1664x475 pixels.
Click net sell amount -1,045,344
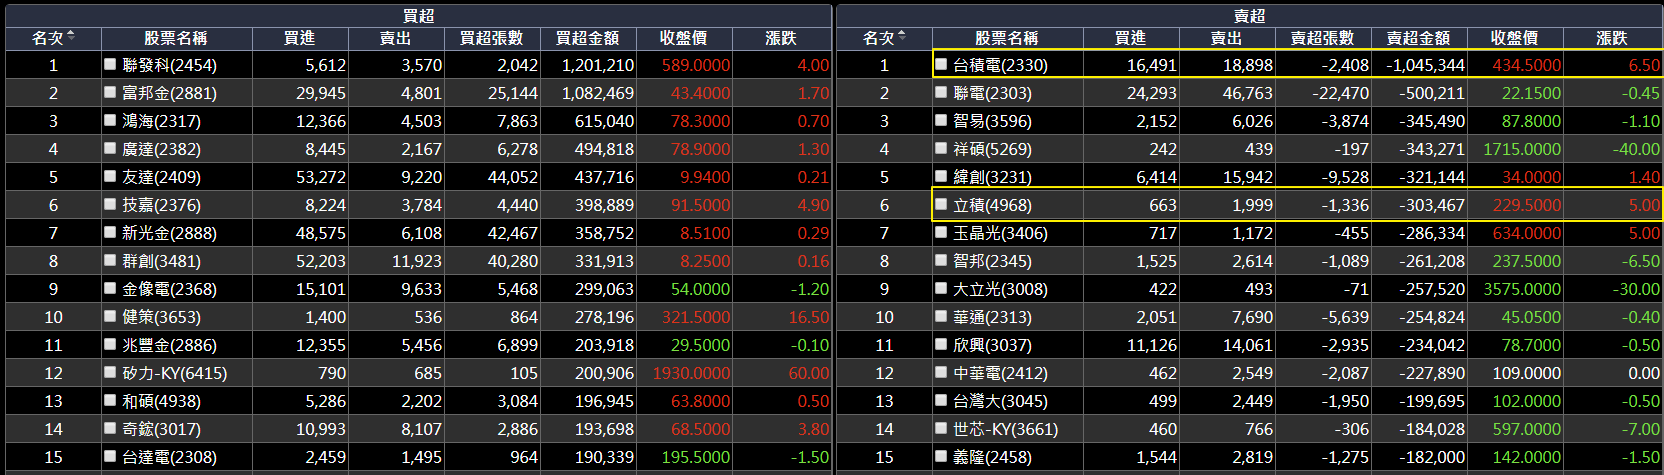tap(1425, 65)
